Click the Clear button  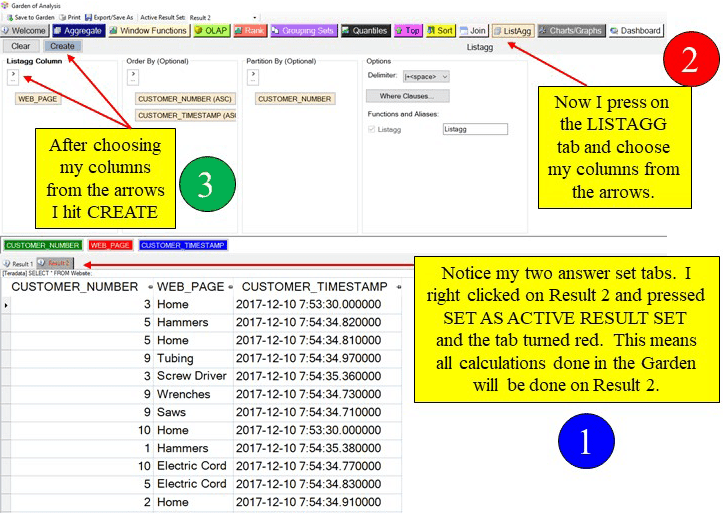pos(20,46)
